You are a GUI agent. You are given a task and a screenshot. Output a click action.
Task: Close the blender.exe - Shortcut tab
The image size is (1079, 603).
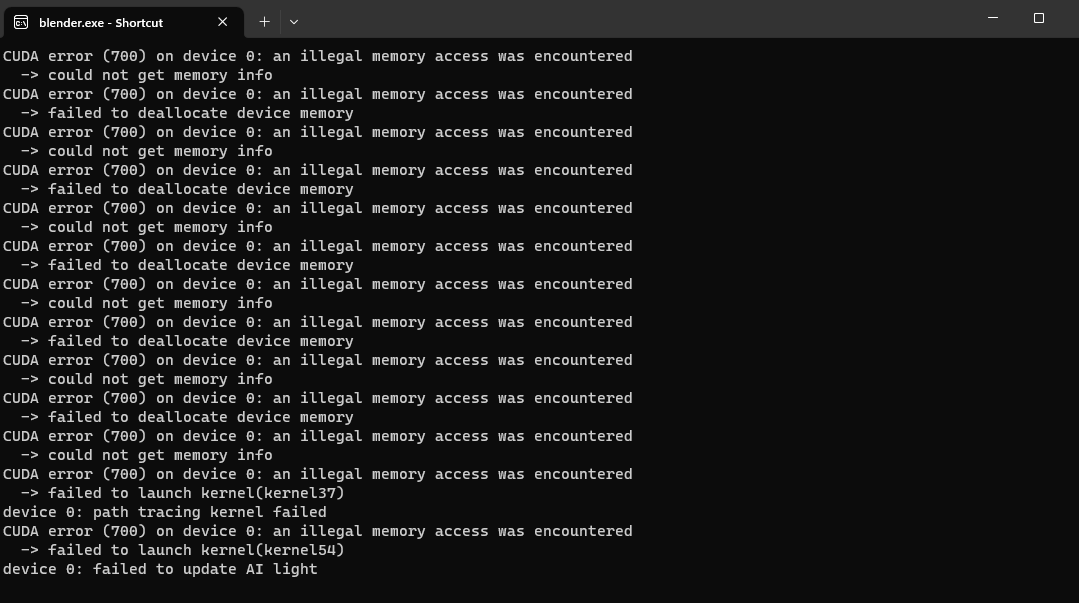222,22
